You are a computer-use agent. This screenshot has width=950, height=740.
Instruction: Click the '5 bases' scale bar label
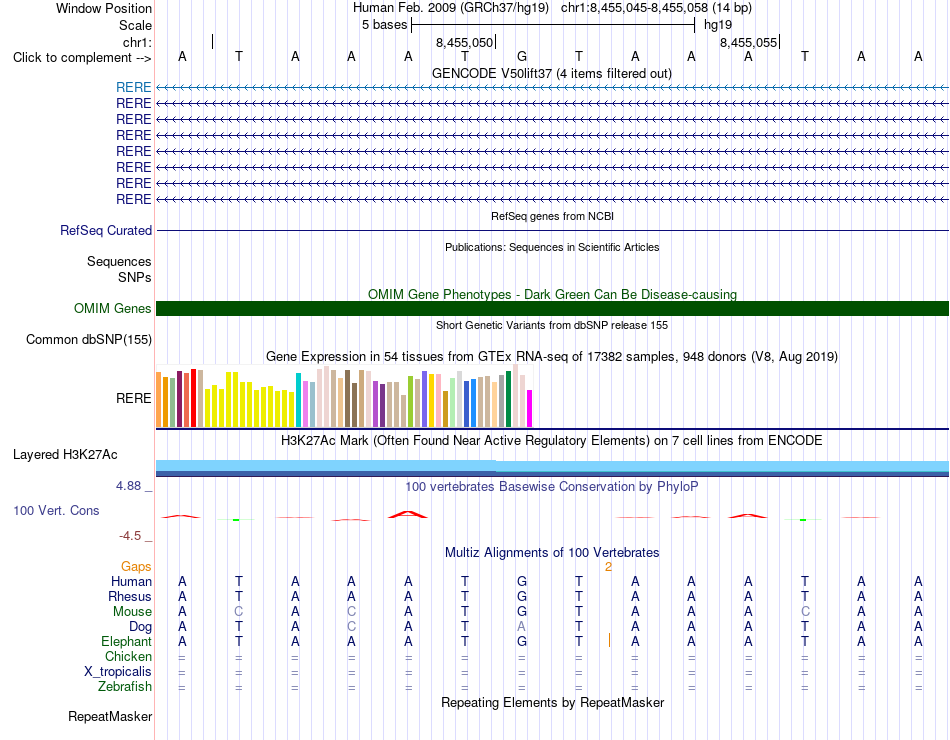pos(385,25)
